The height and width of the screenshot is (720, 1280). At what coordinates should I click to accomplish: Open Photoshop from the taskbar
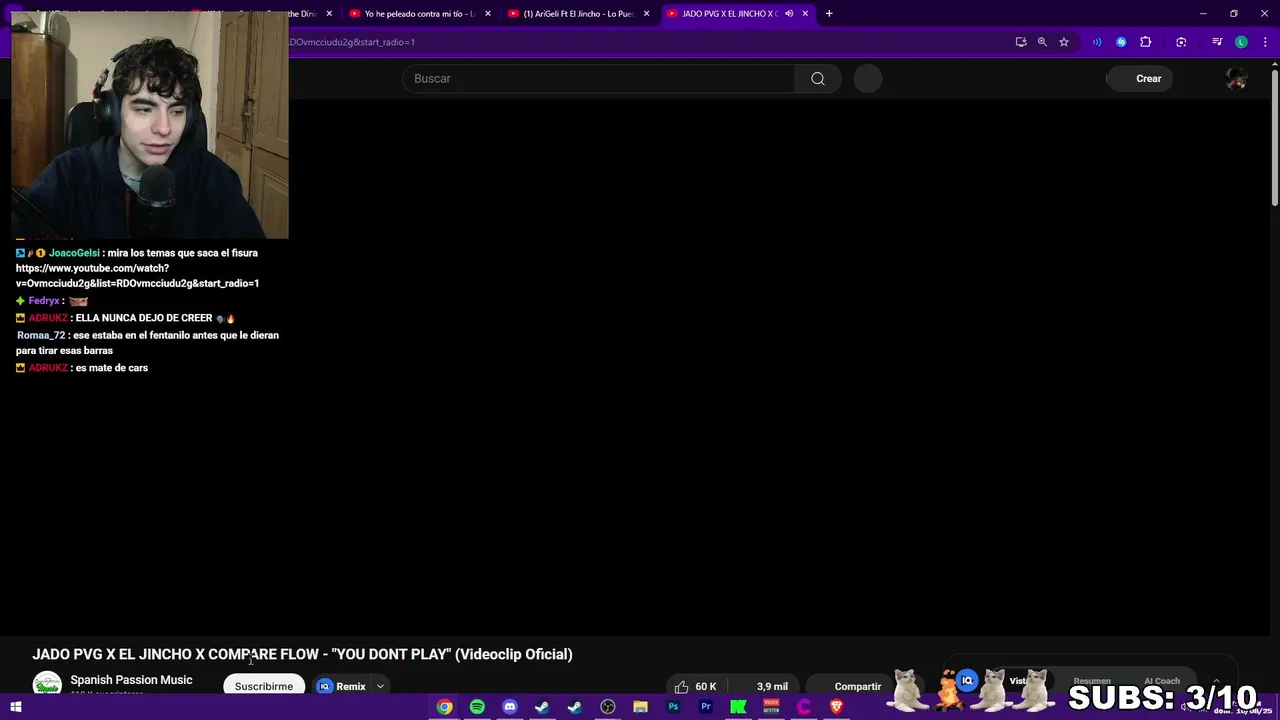(x=673, y=707)
